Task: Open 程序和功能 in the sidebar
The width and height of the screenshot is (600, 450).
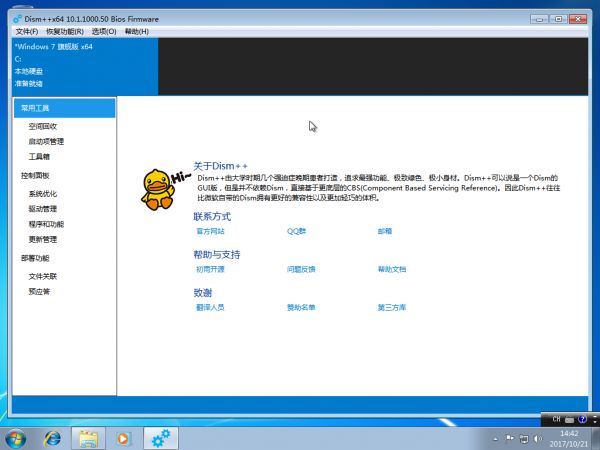Action: click(46, 224)
